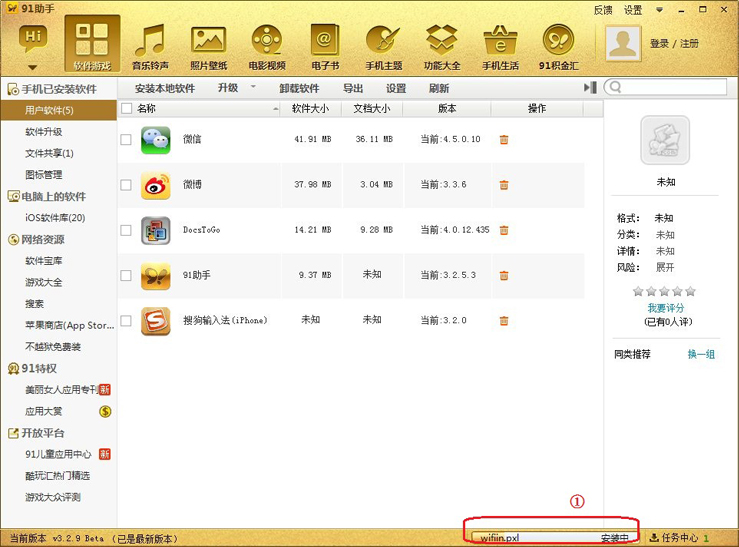Click the 应用大赏 gold coin badge
The image size is (739, 547).
105,411
